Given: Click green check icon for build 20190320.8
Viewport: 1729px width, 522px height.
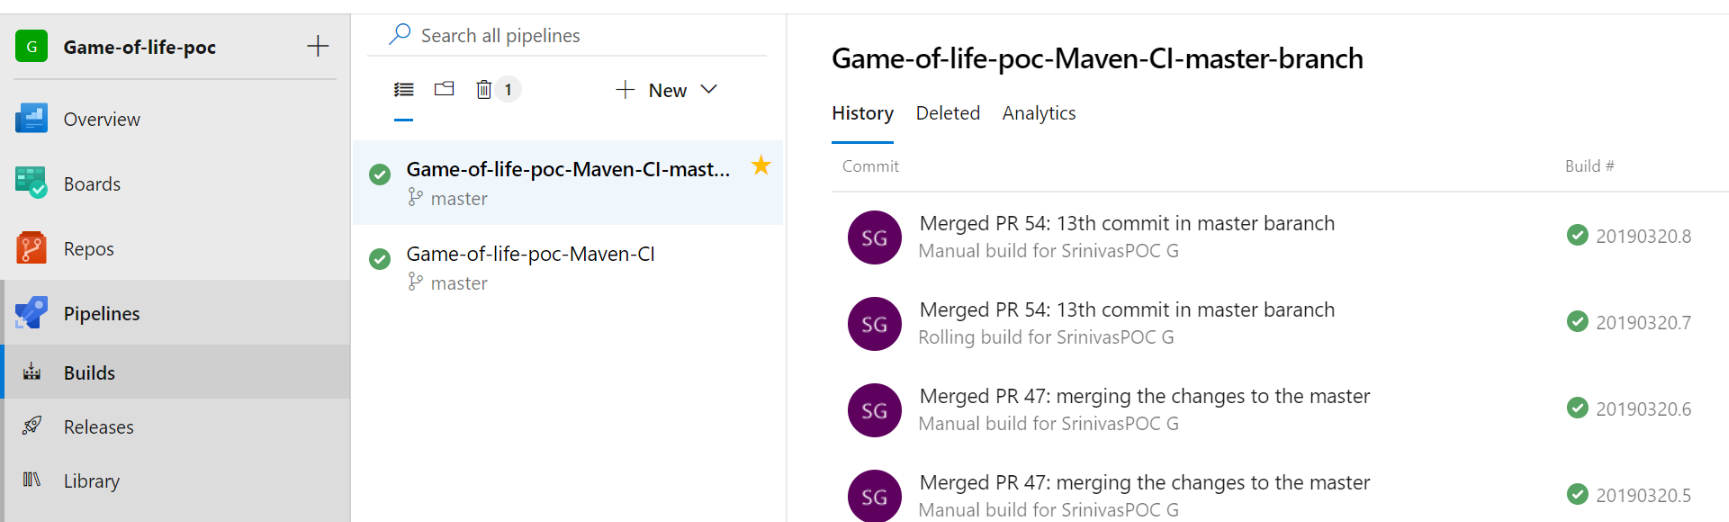Looking at the screenshot, I should pos(1578,235).
